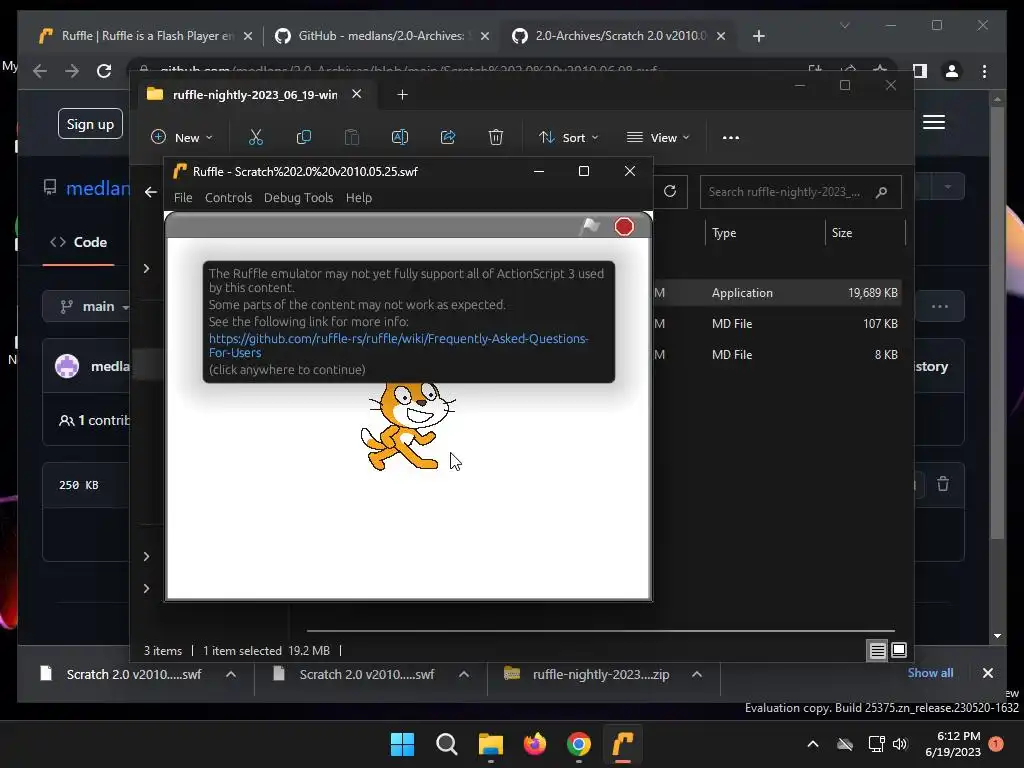Open the Ruffle File menu
This screenshot has width=1024, height=768.
[183, 197]
